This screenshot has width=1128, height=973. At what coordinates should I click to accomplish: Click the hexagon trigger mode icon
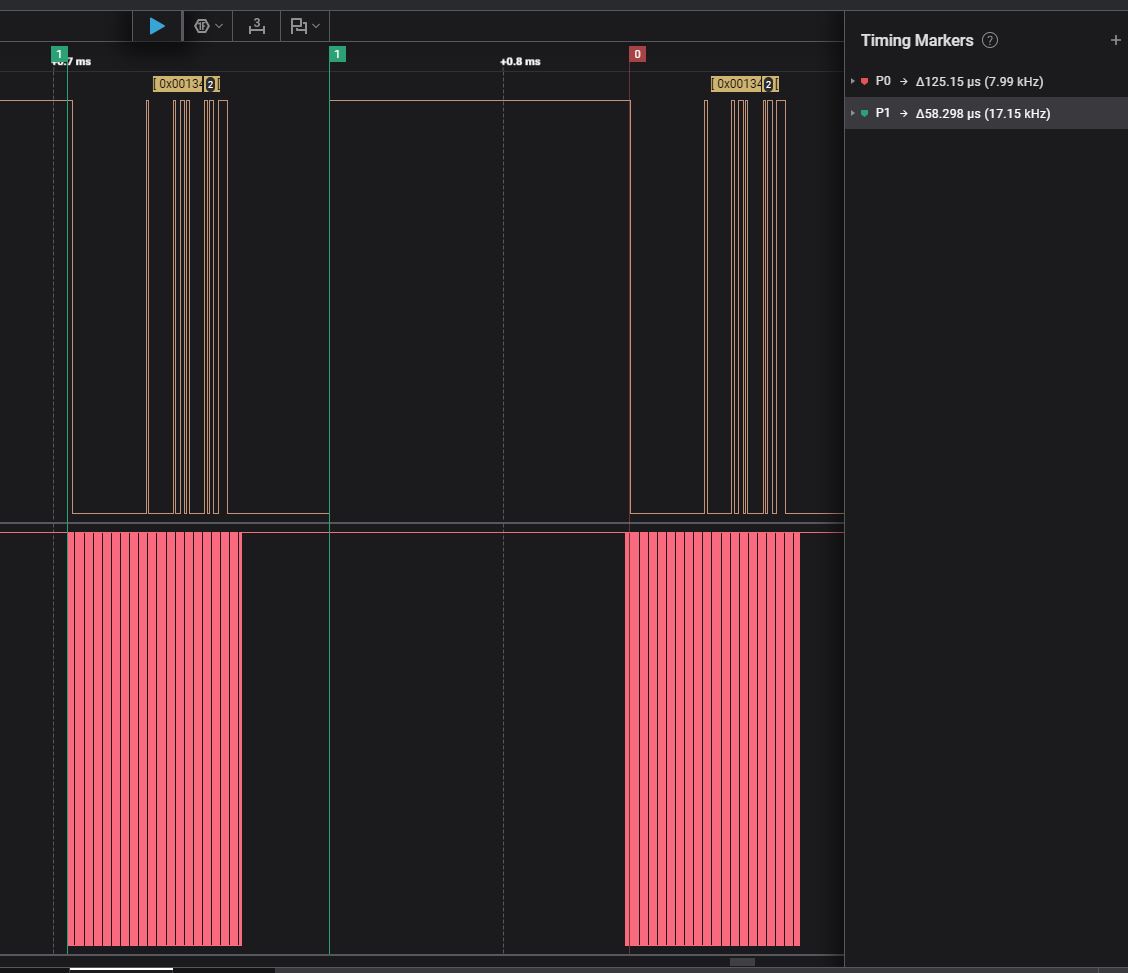(202, 26)
